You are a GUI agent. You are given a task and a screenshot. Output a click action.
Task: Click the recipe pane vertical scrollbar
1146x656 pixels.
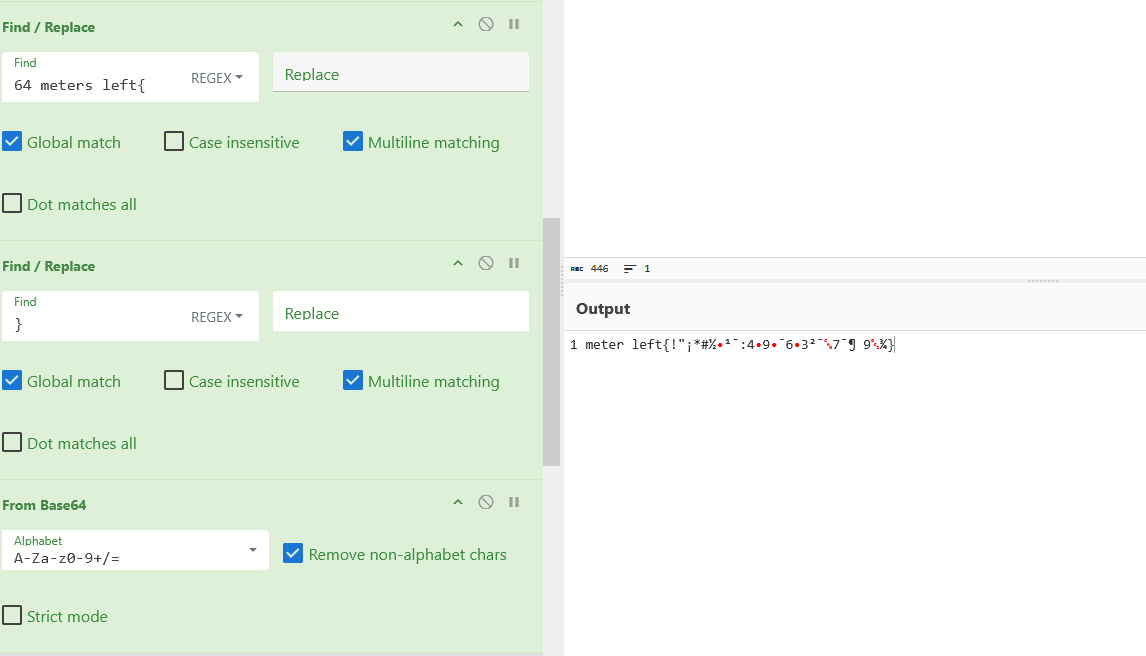click(x=552, y=342)
